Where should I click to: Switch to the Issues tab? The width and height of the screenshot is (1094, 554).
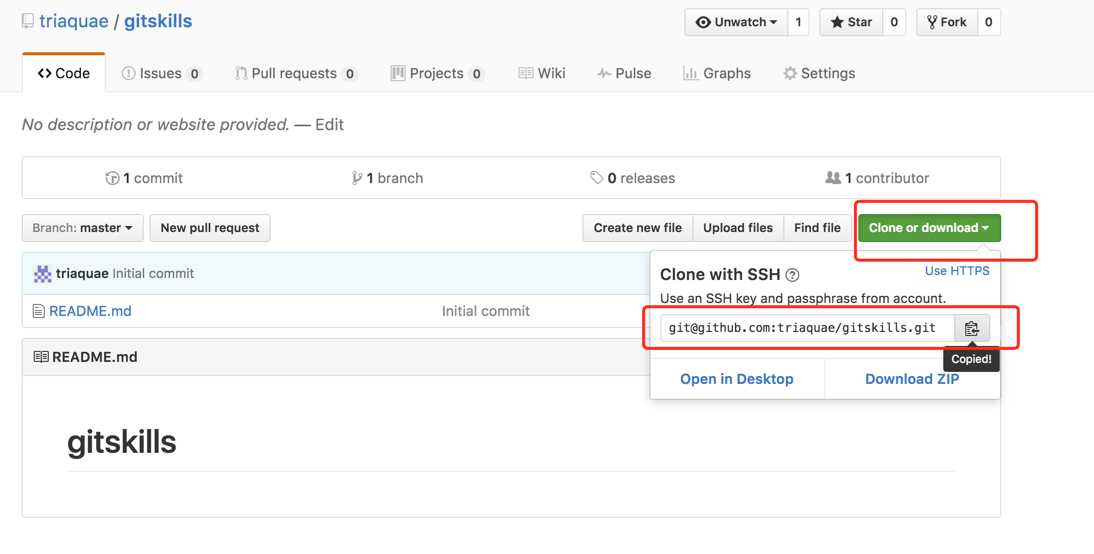[x=161, y=73]
